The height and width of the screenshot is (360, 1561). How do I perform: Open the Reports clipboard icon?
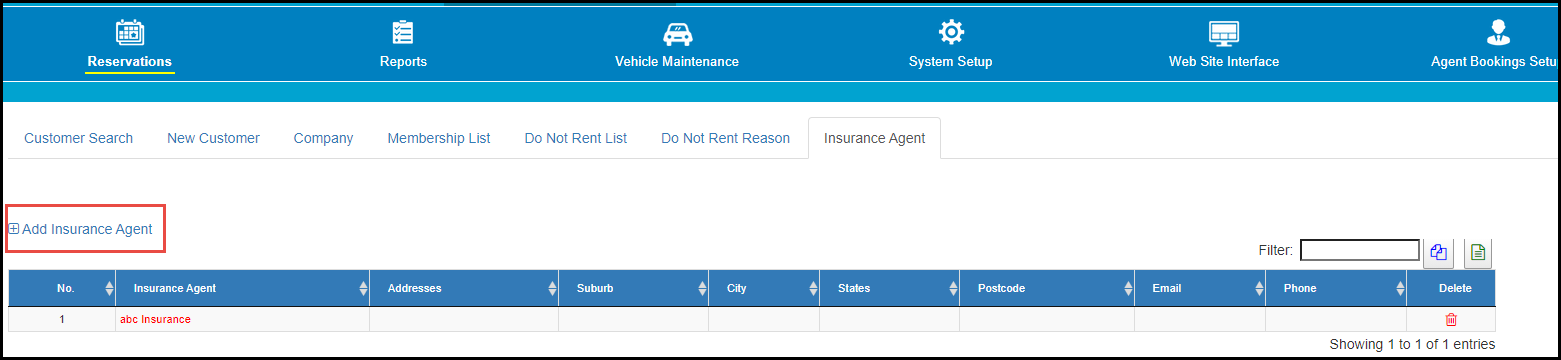tap(403, 32)
